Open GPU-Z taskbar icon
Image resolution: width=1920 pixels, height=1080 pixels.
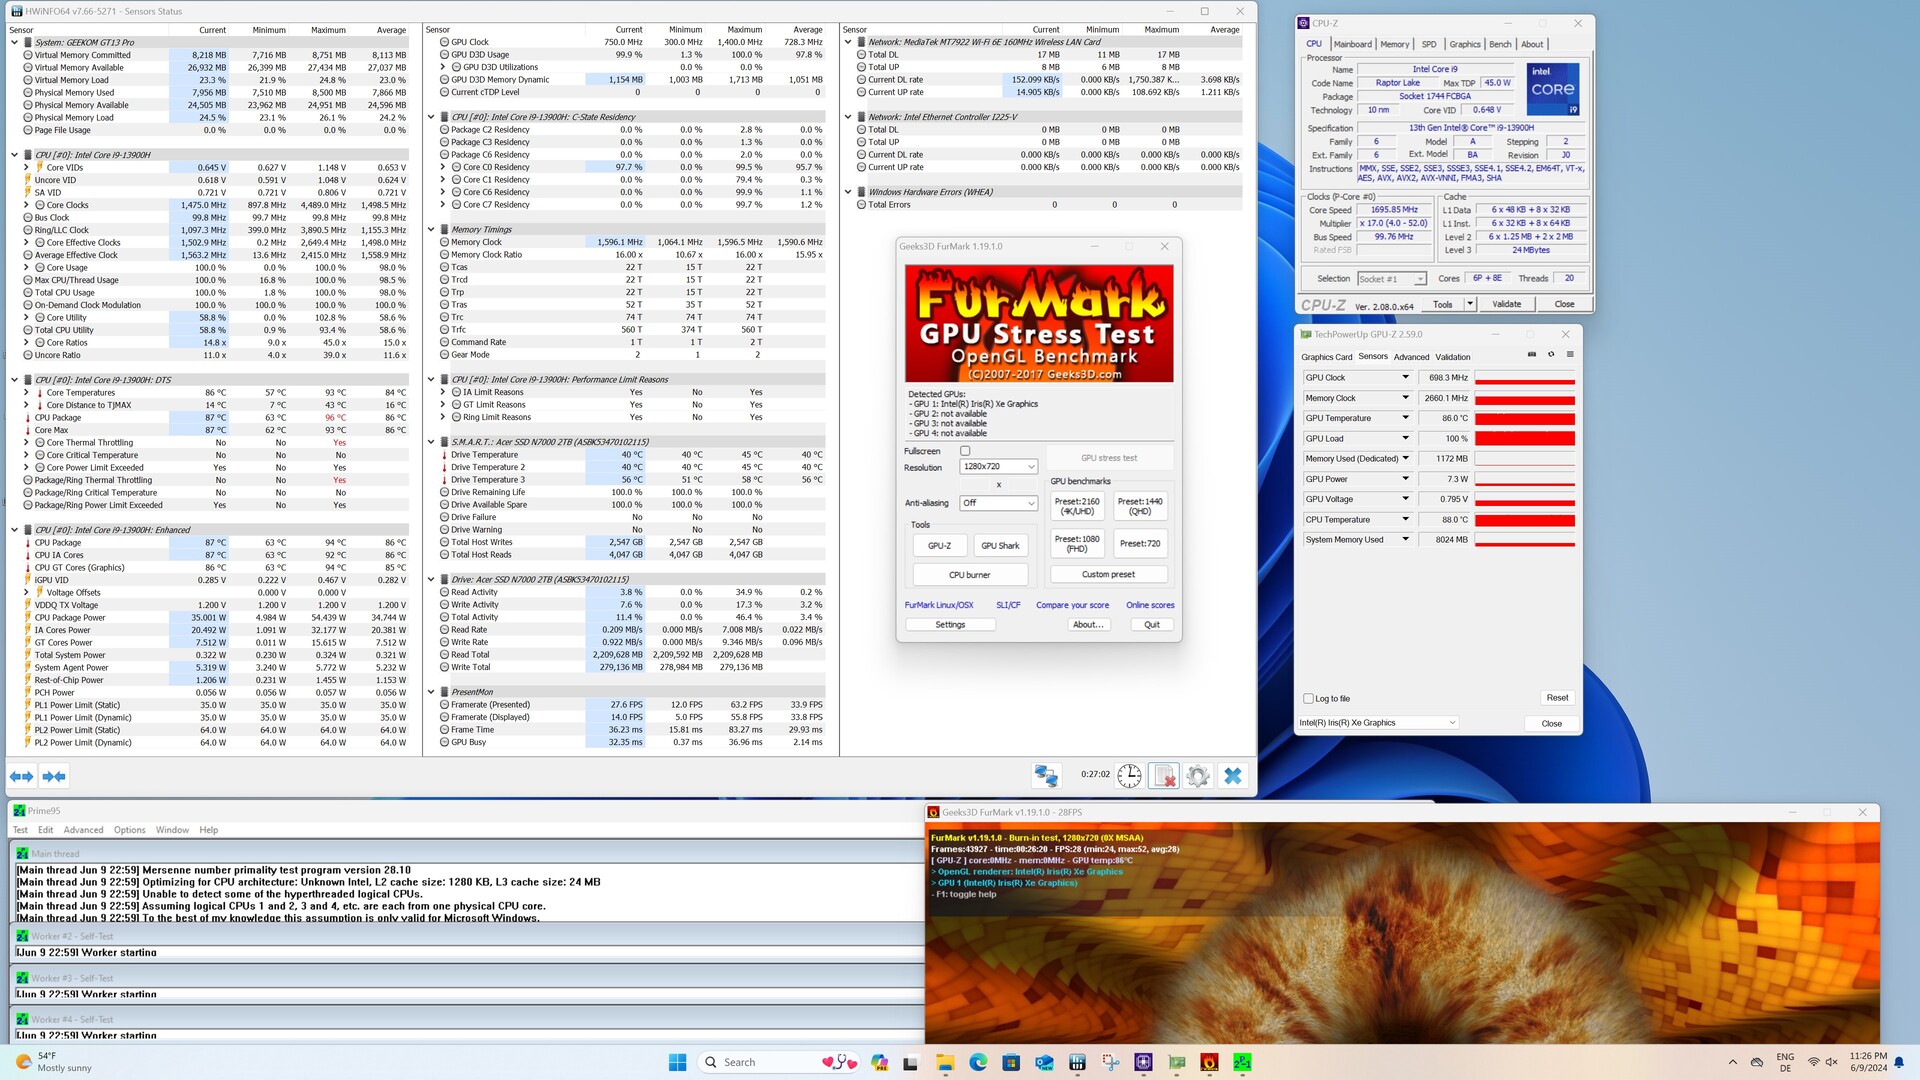[1176, 1062]
